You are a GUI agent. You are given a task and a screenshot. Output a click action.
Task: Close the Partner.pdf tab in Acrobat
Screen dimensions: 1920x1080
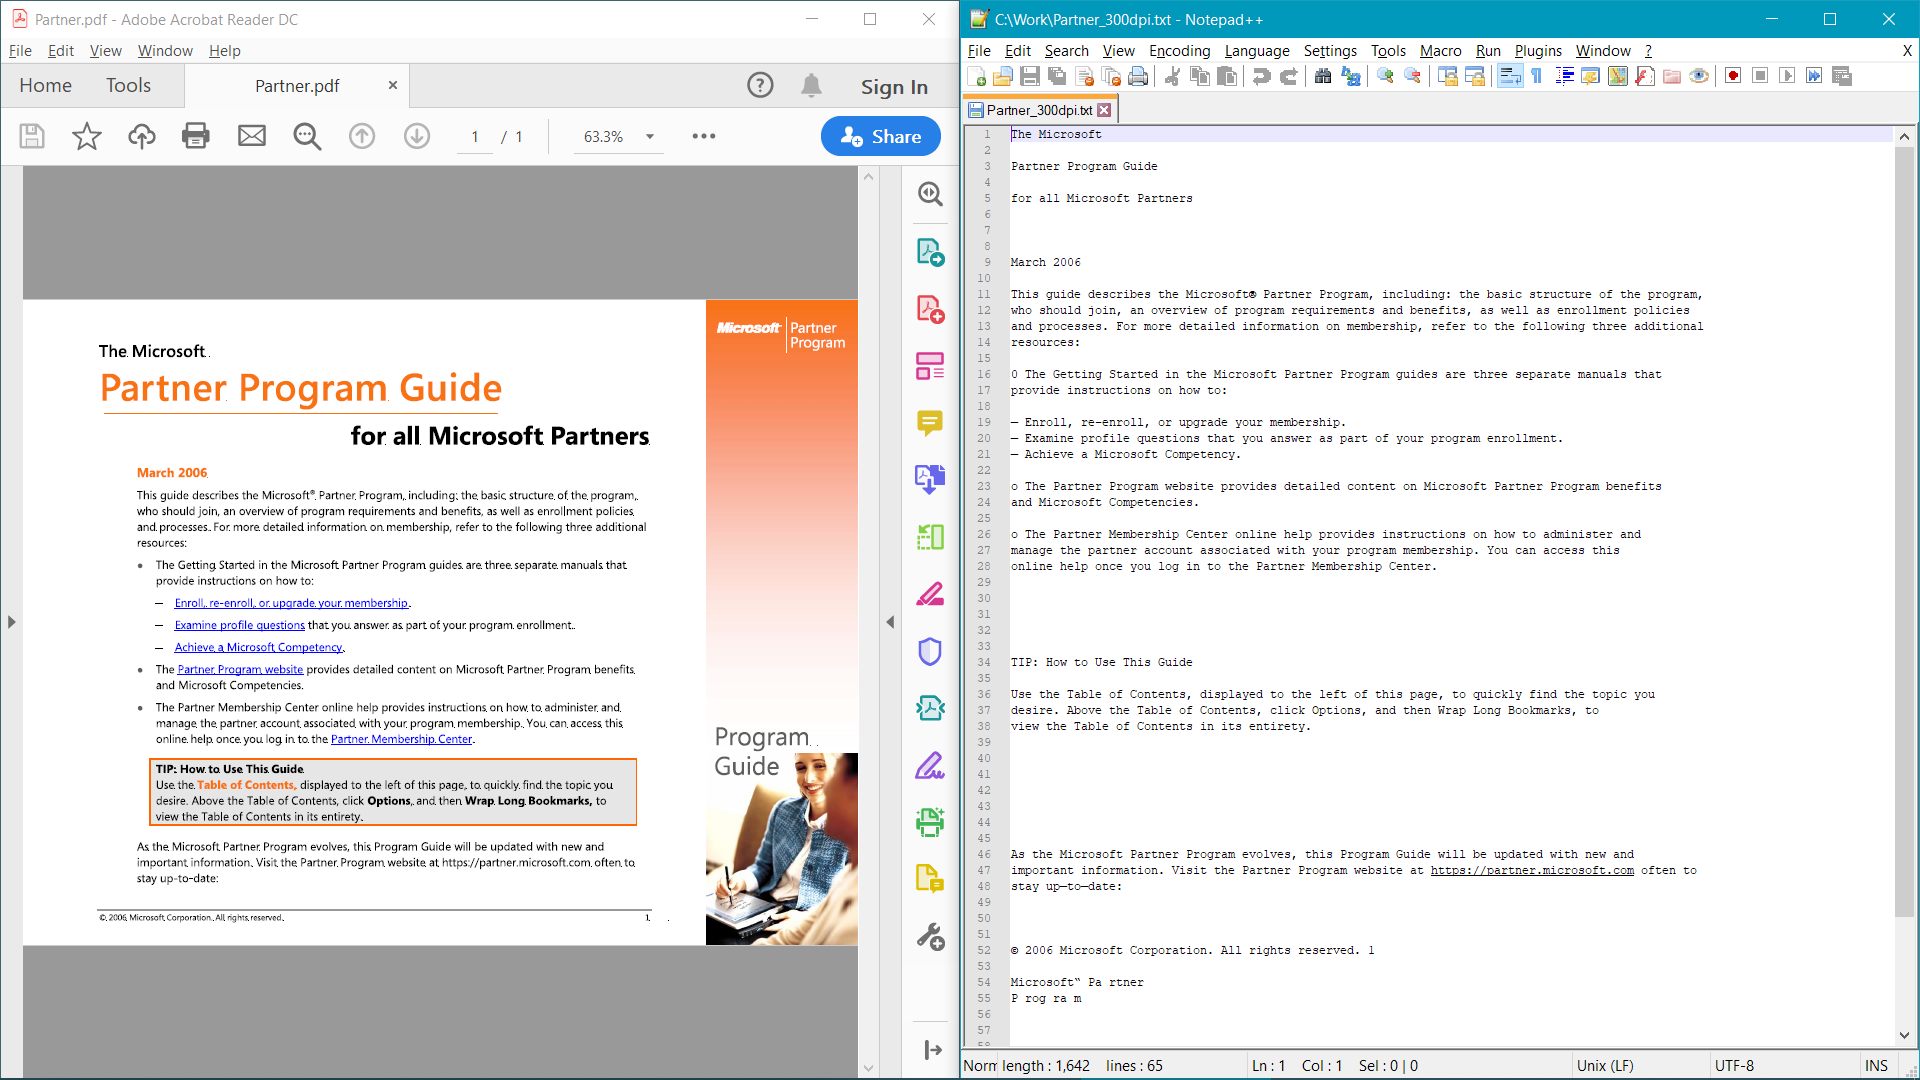393,85
